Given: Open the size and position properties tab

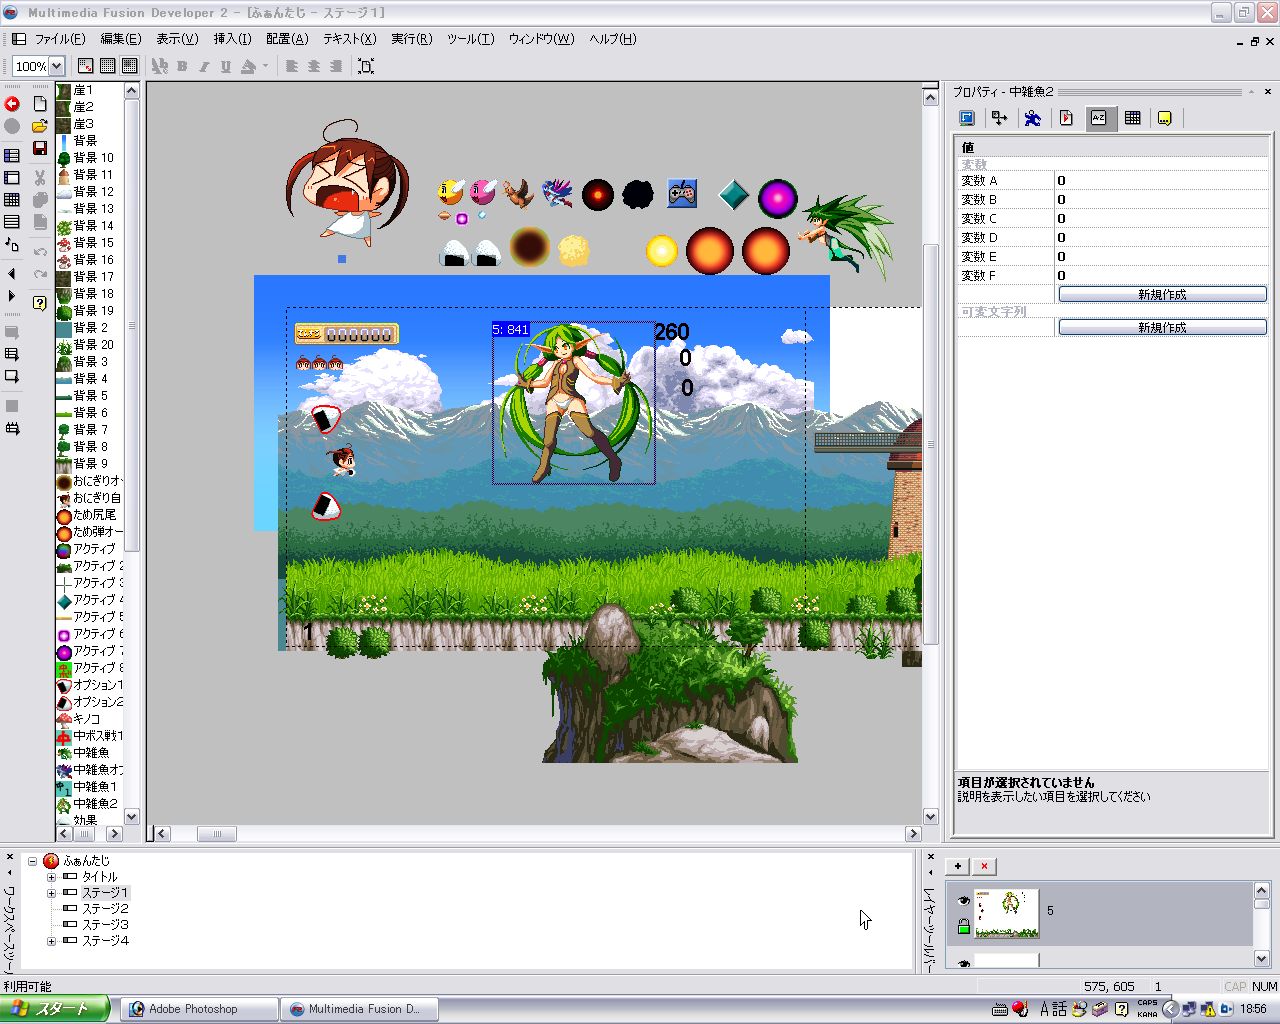Looking at the screenshot, I should [1000, 118].
